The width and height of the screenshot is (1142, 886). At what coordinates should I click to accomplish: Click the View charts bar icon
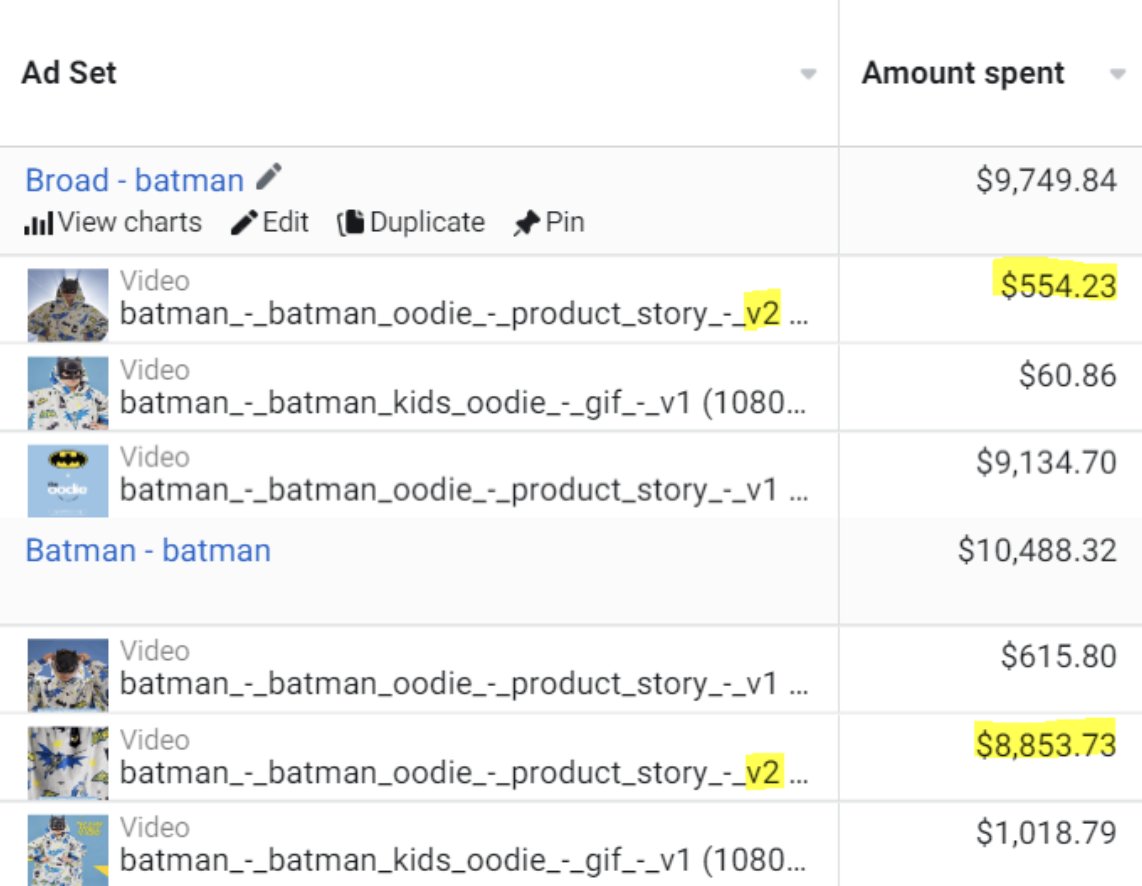tap(38, 224)
